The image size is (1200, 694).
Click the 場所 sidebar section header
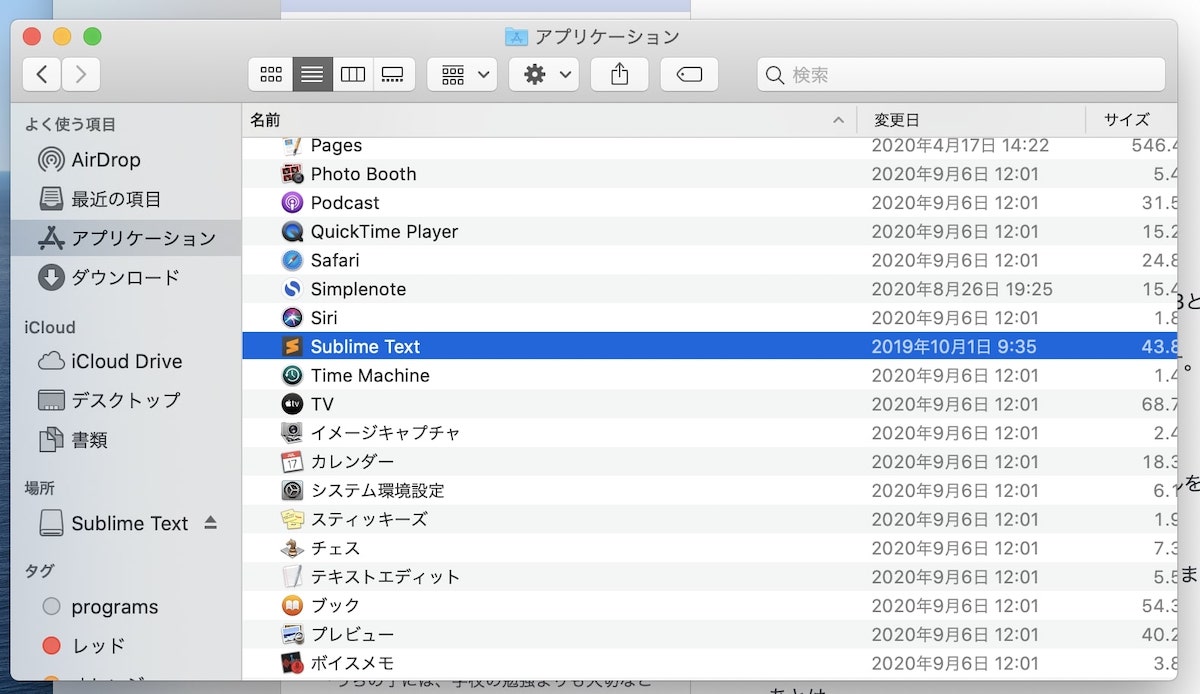39,488
